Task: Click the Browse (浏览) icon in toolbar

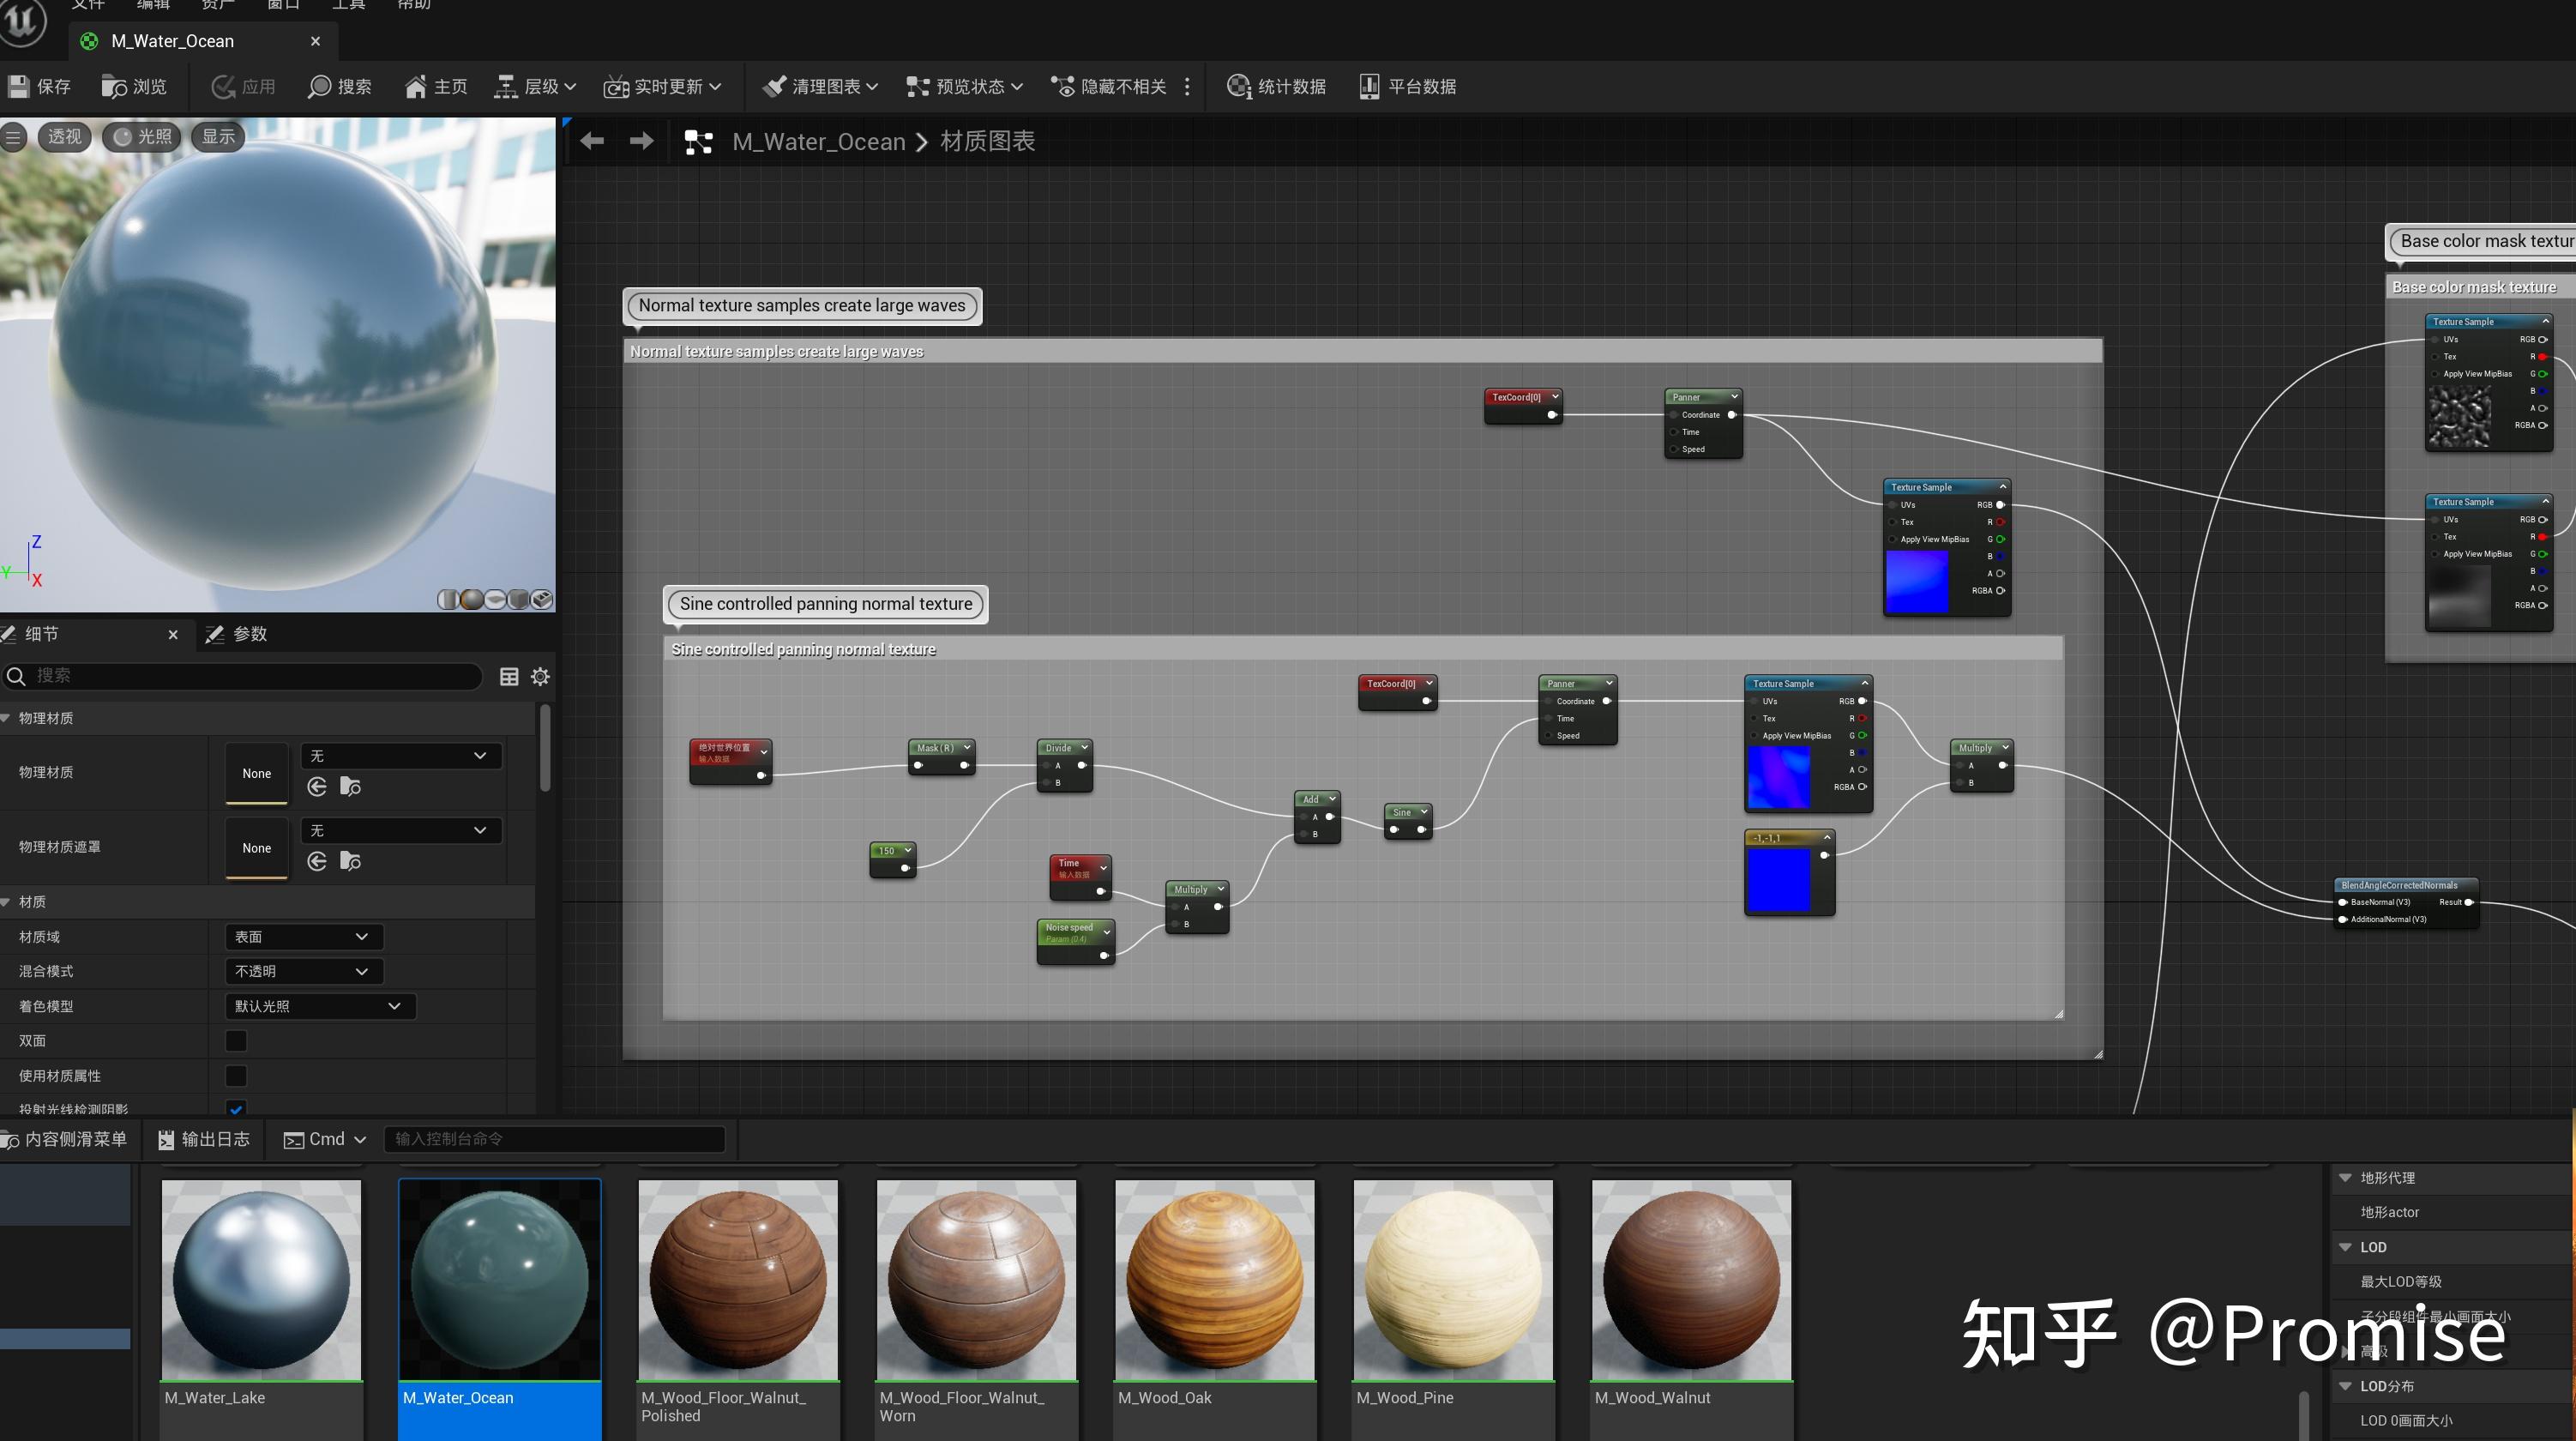Action: point(114,87)
